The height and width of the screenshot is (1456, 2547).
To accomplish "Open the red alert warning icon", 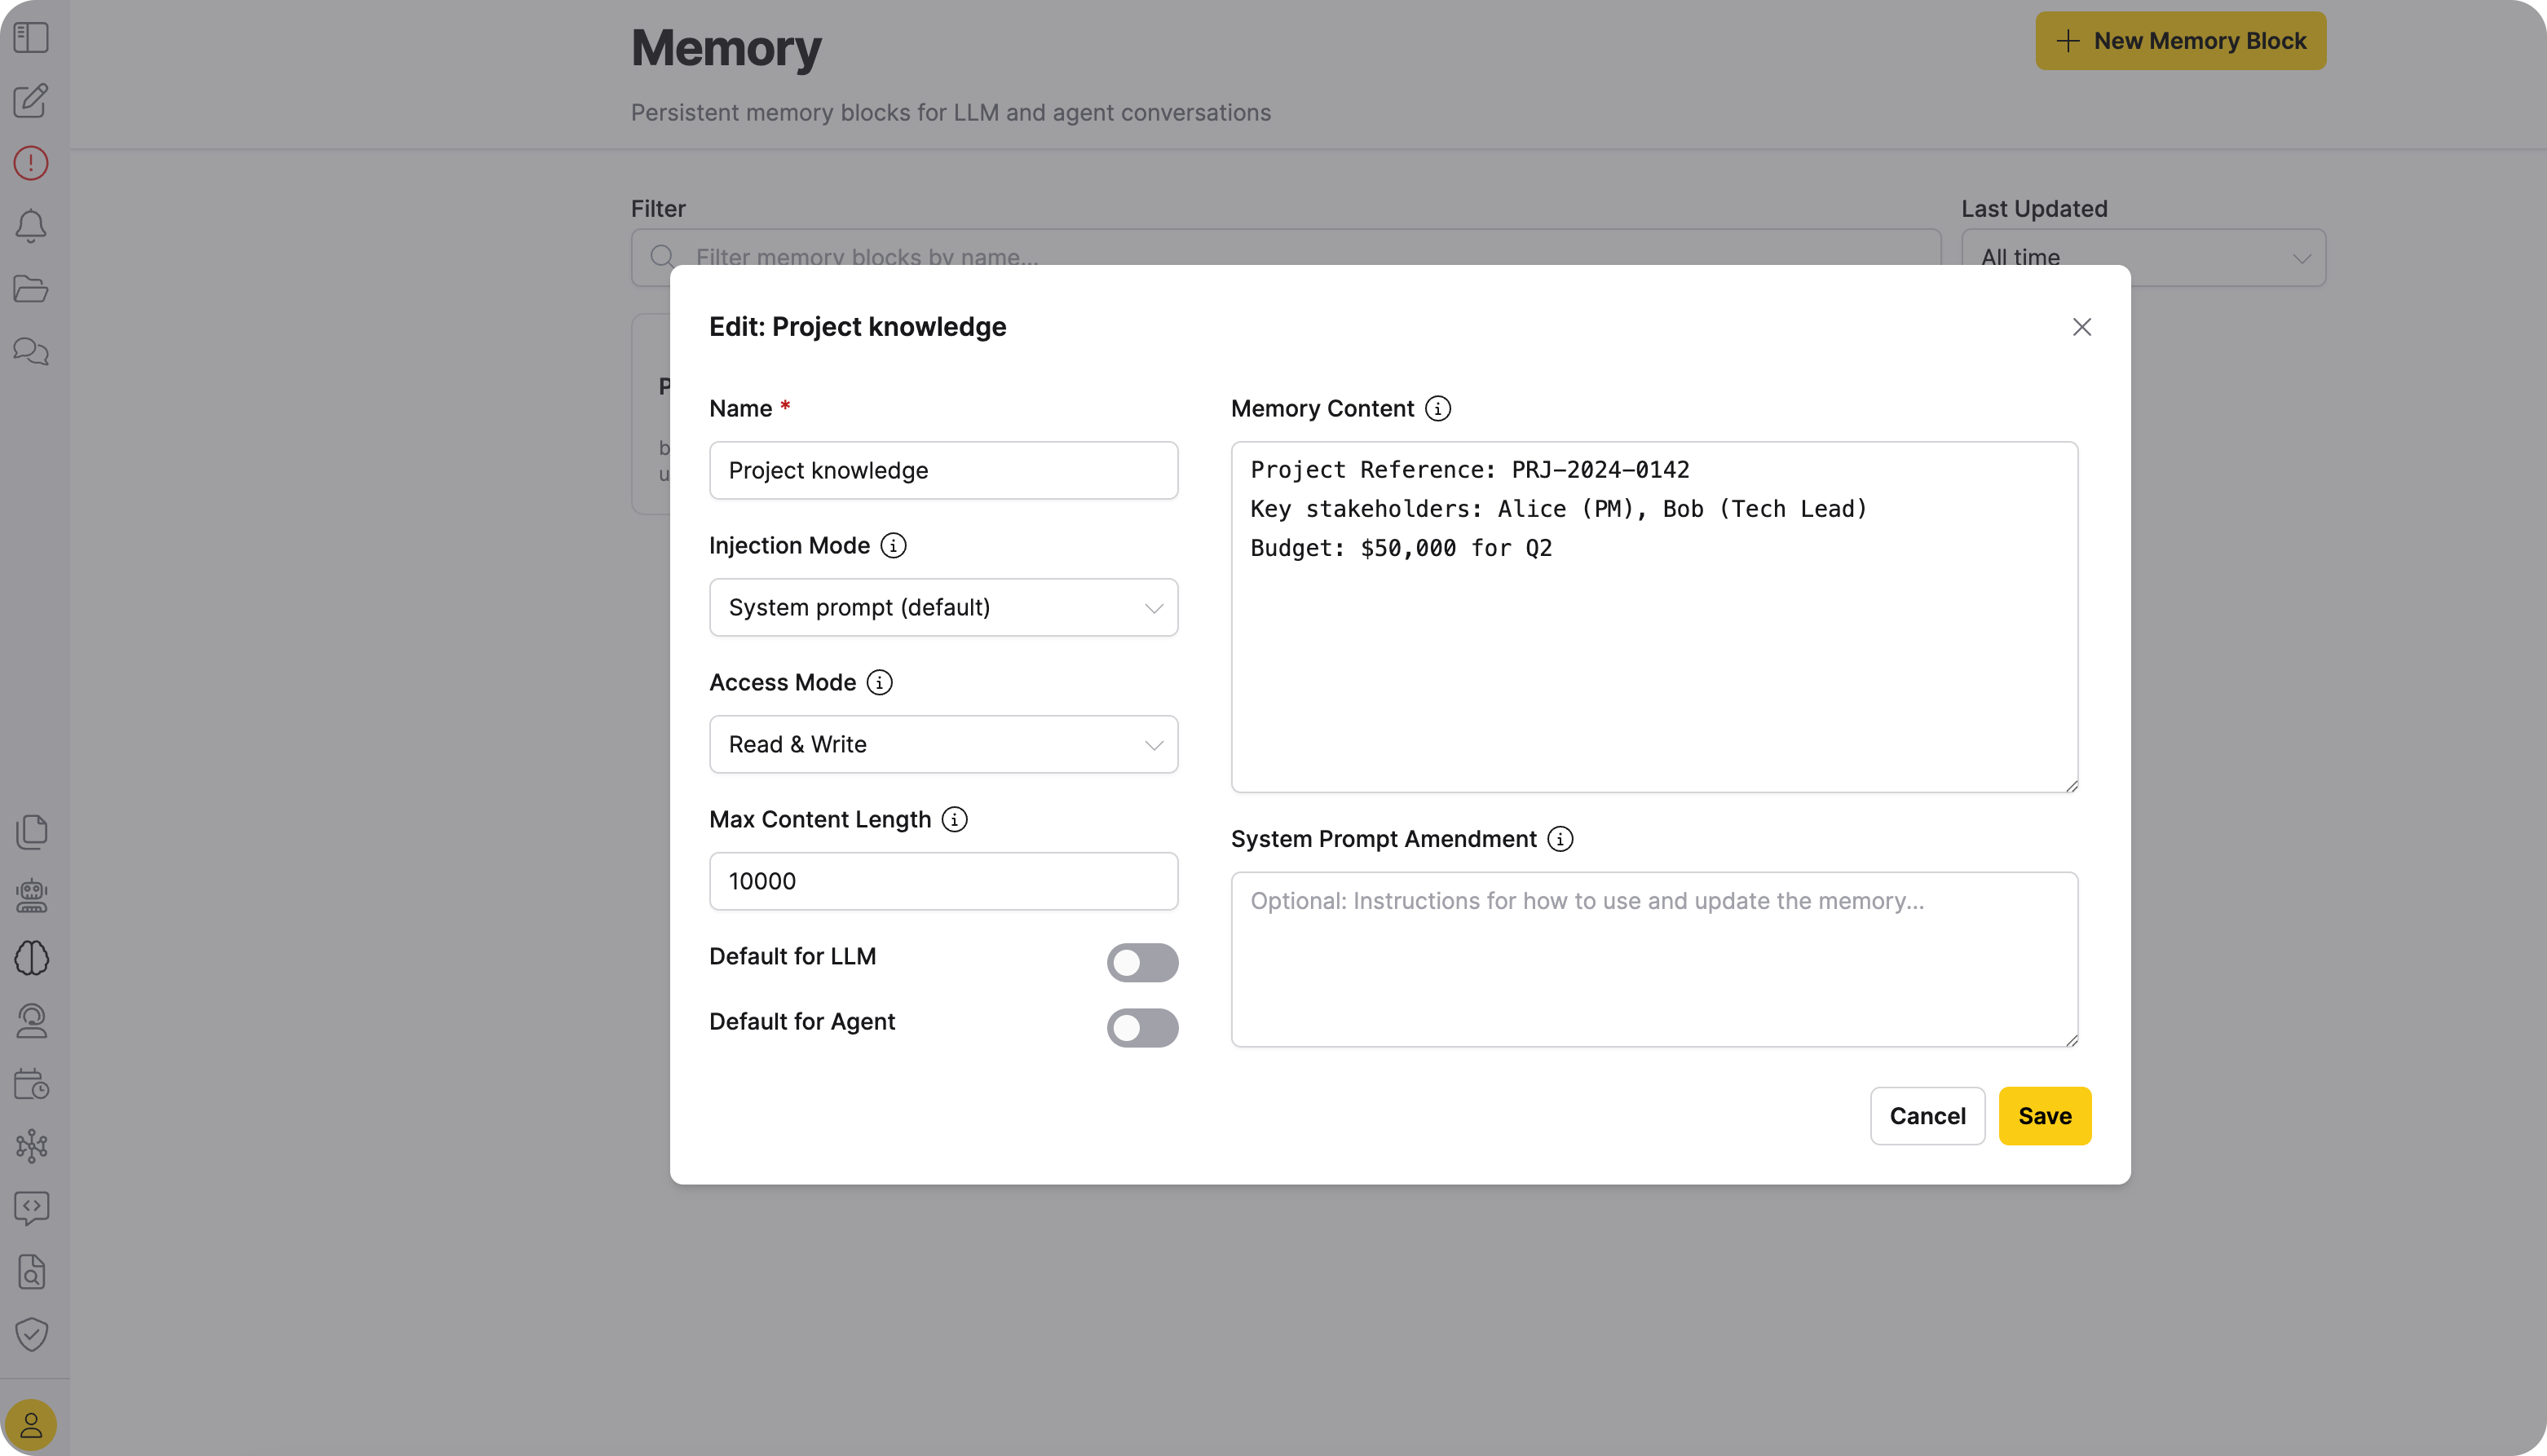I will (x=31, y=163).
